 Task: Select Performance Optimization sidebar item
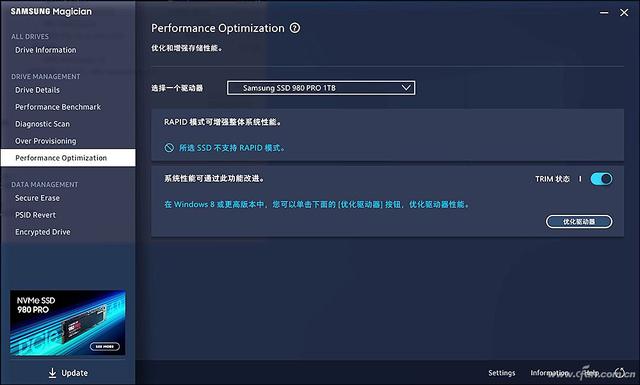click(68, 158)
